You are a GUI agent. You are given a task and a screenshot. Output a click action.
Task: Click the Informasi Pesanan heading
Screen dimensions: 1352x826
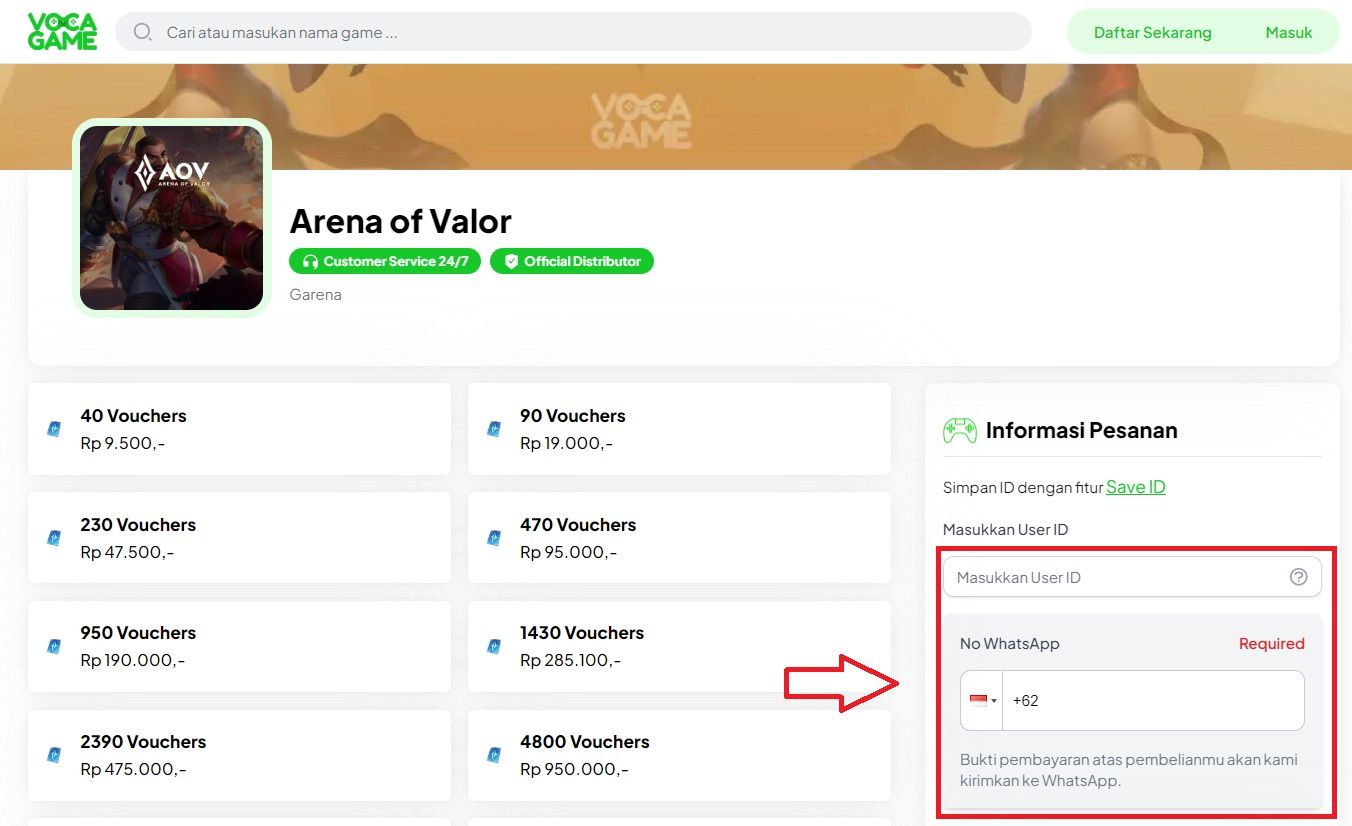pos(1082,430)
